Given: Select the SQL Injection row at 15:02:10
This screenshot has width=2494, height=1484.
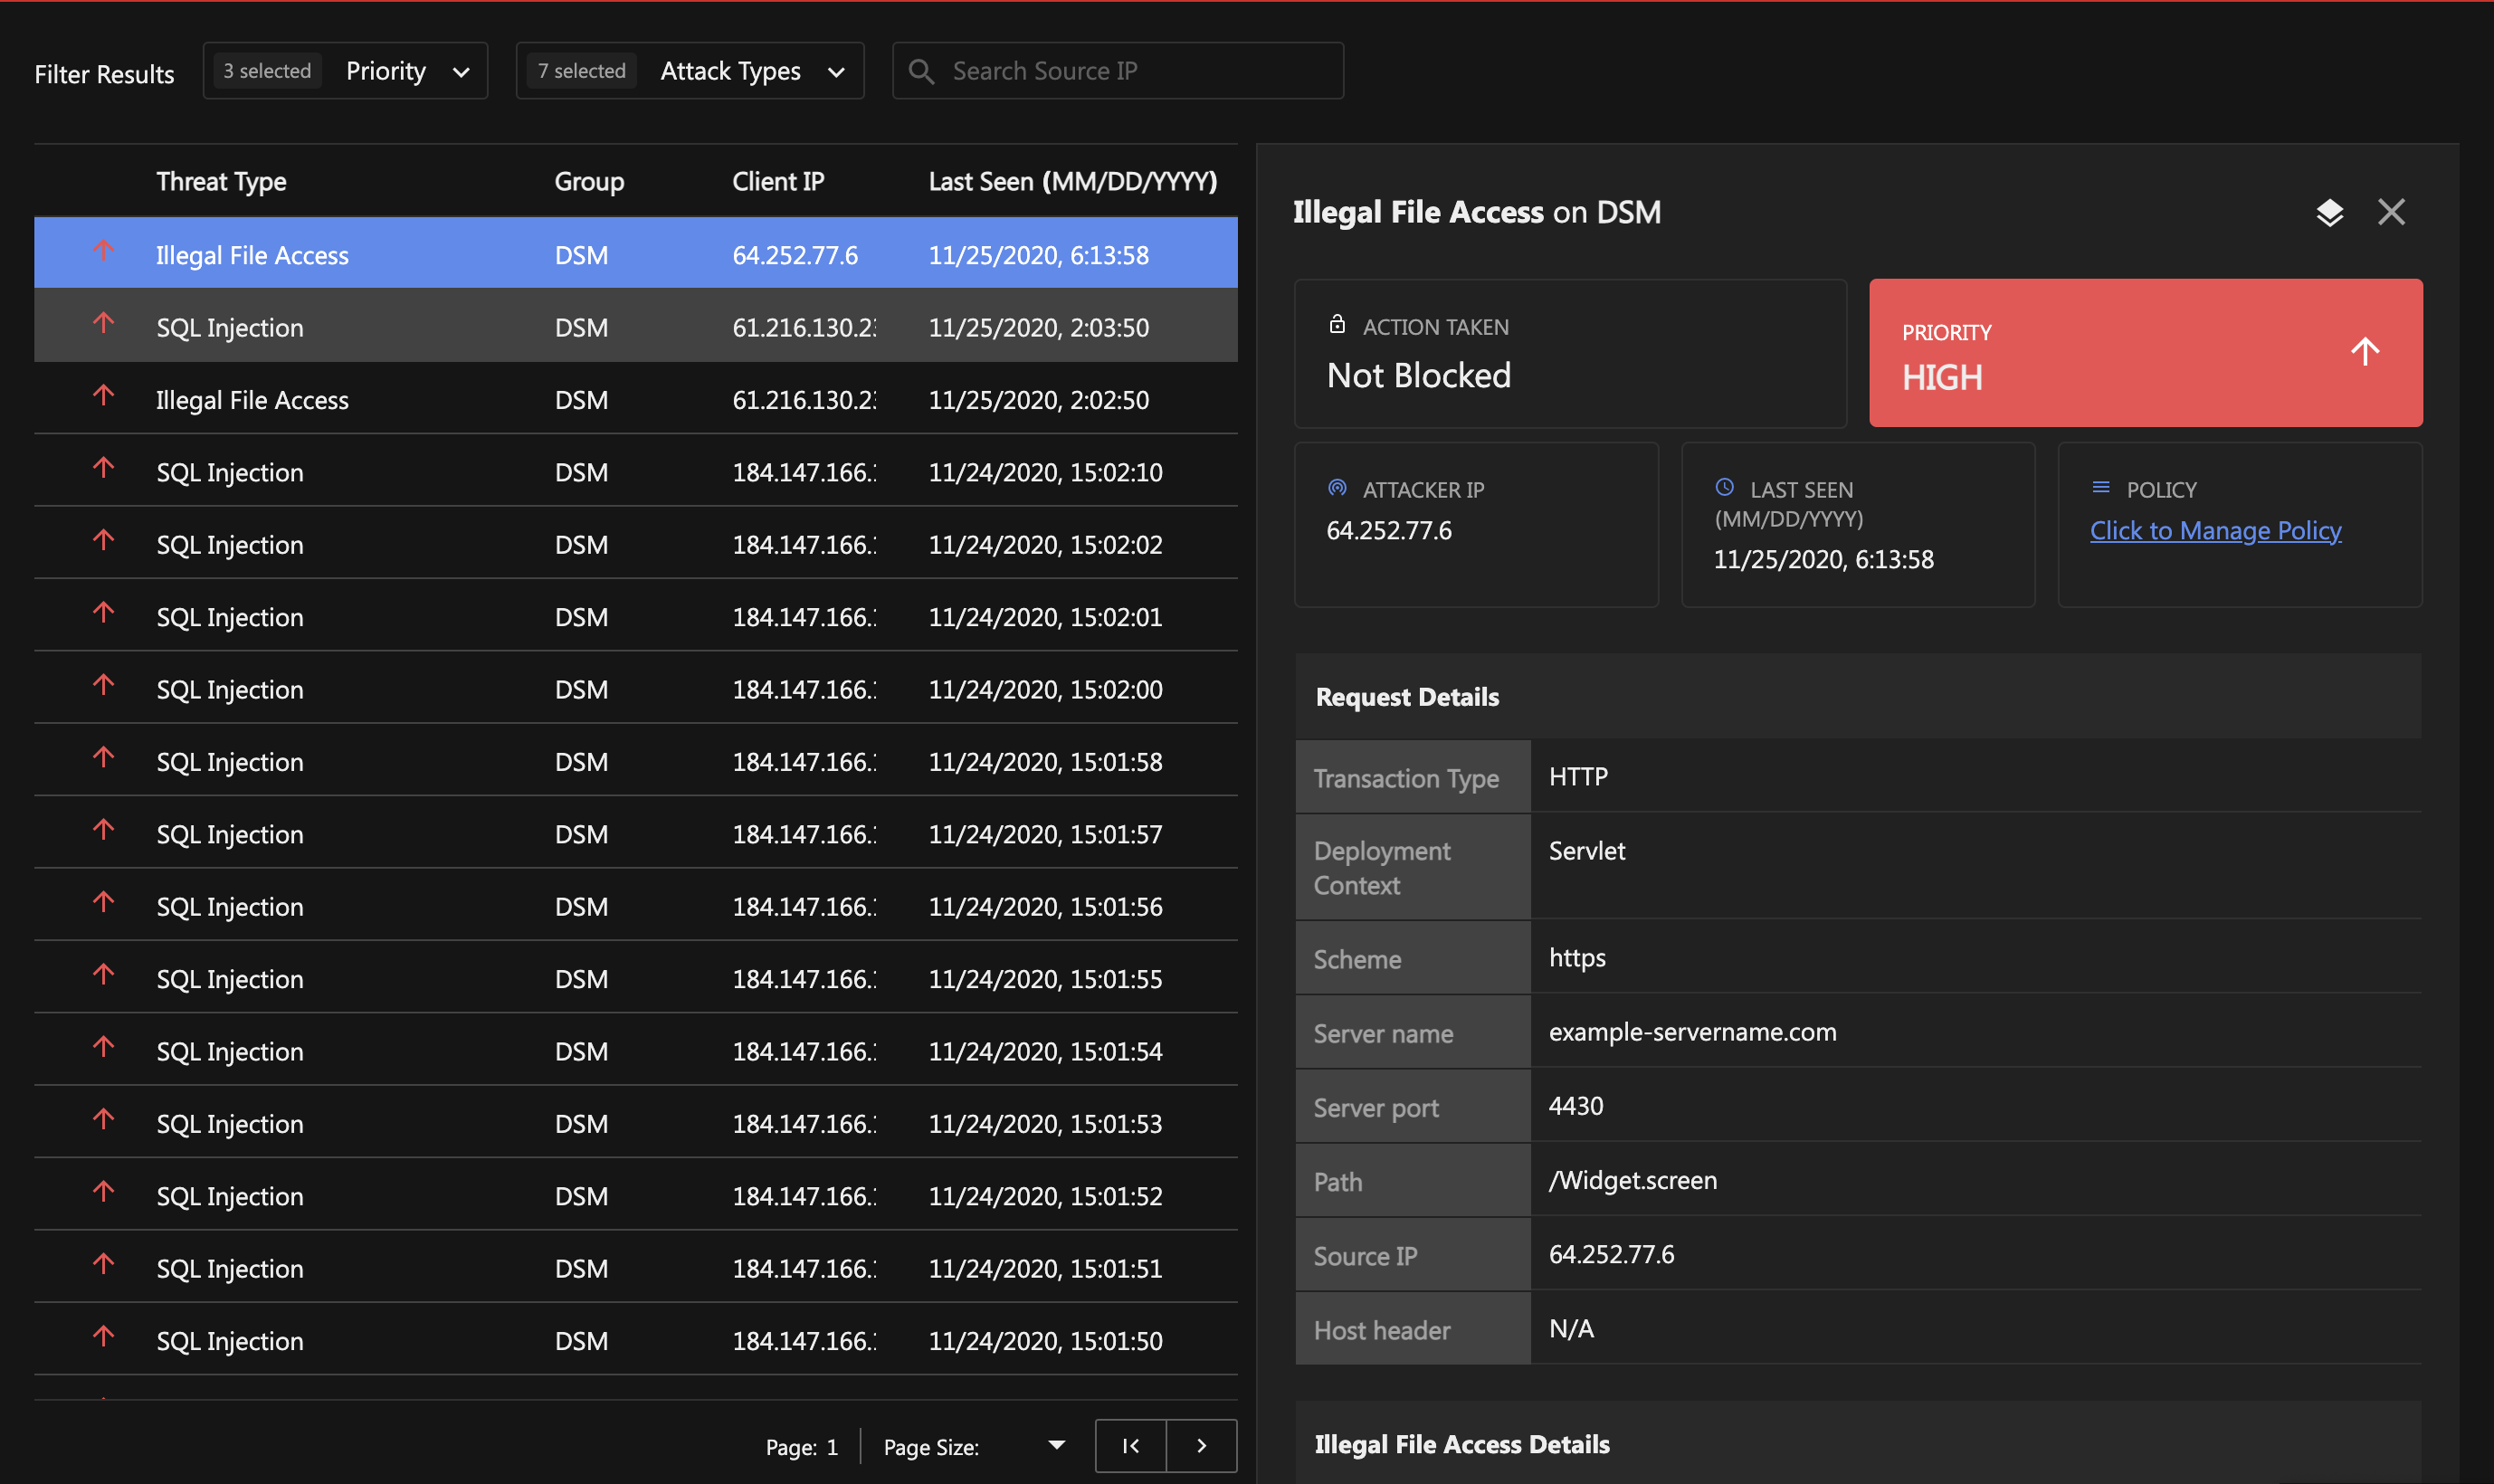Looking at the screenshot, I should coord(636,471).
